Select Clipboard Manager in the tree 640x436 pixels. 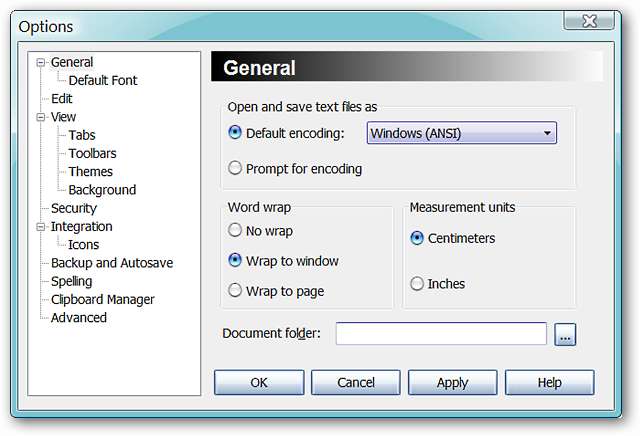(x=102, y=299)
